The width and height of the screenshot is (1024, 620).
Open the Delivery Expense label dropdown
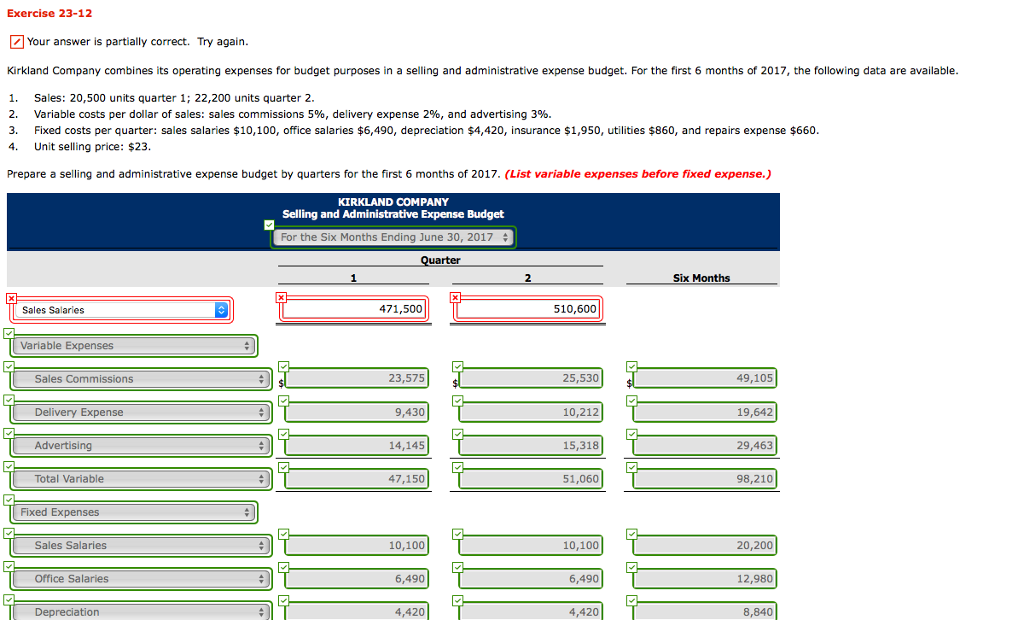click(140, 411)
